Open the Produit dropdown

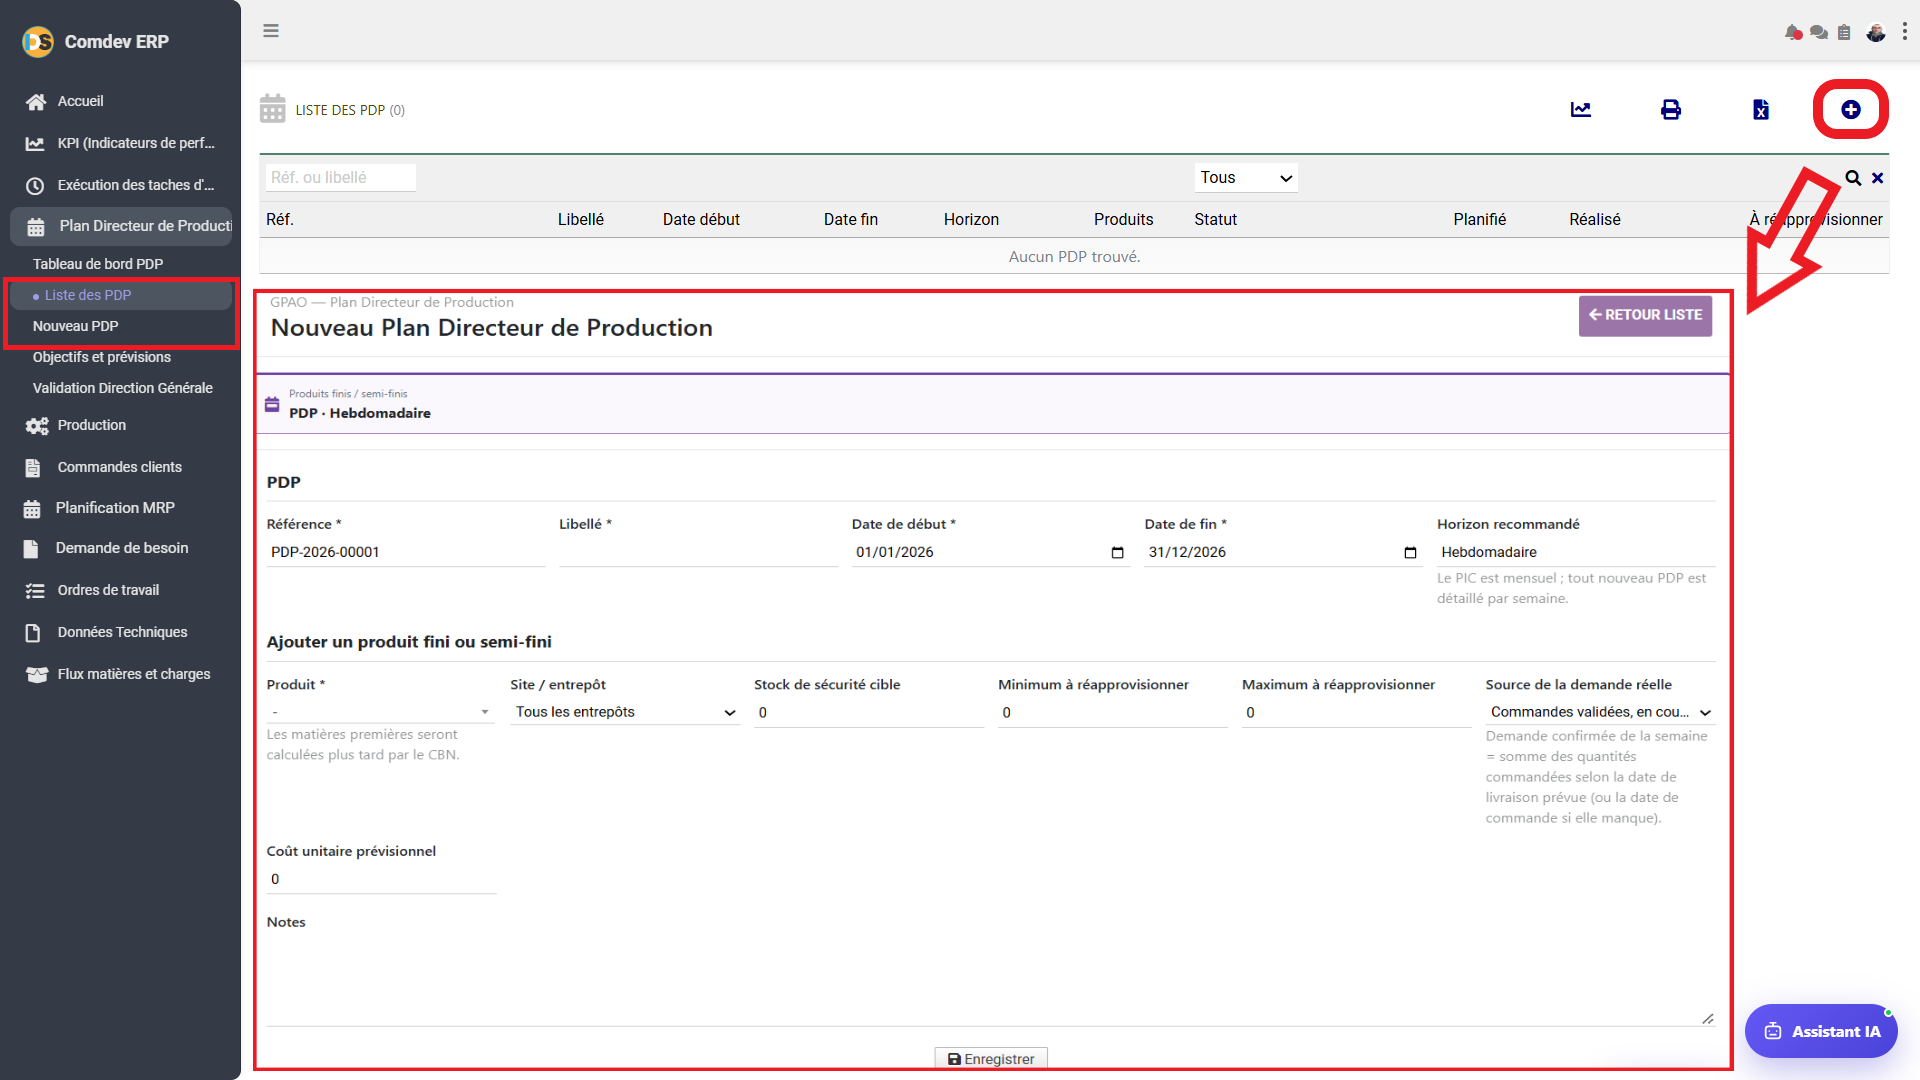(380, 712)
